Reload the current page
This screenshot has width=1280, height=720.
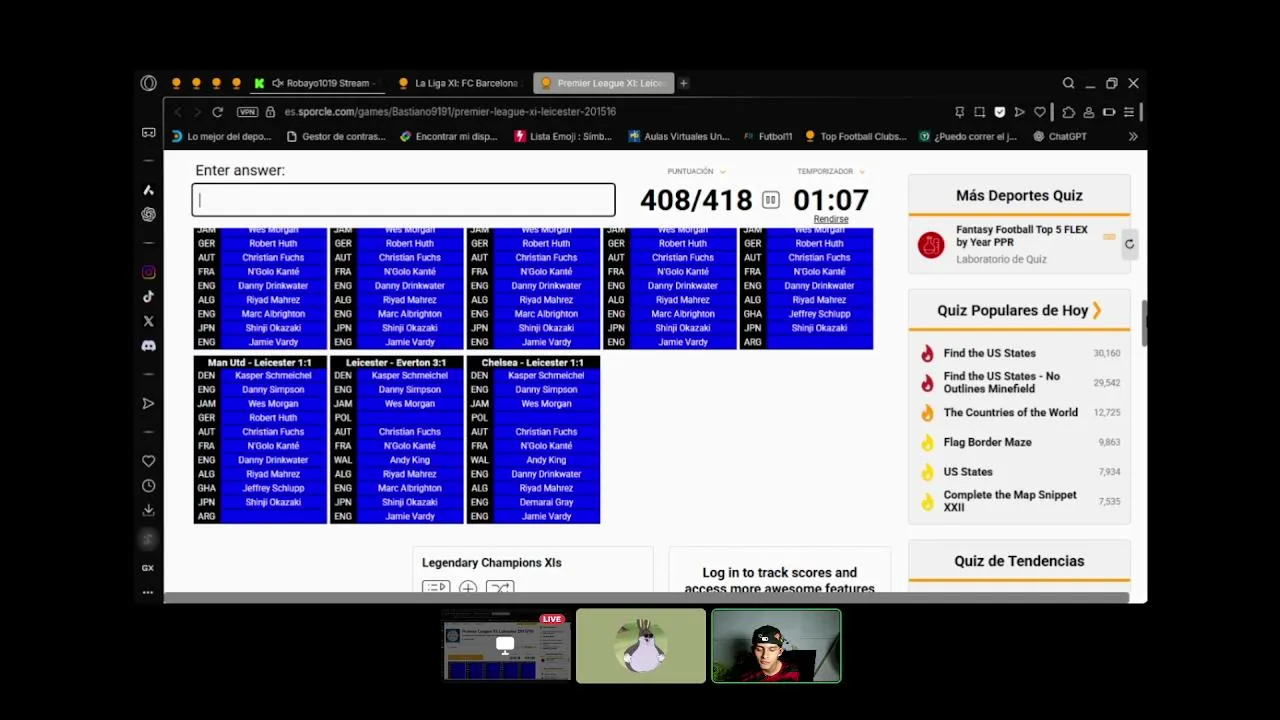click(217, 112)
